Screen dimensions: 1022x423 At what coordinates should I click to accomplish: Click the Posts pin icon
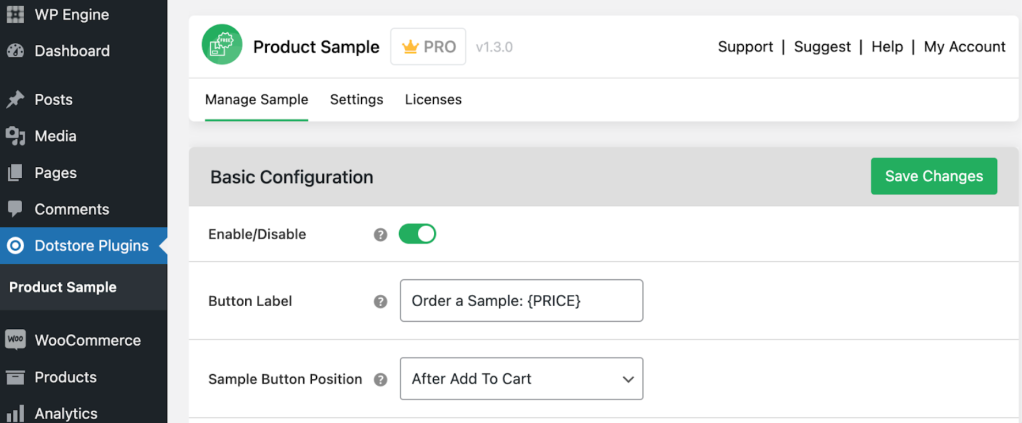point(15,100)
